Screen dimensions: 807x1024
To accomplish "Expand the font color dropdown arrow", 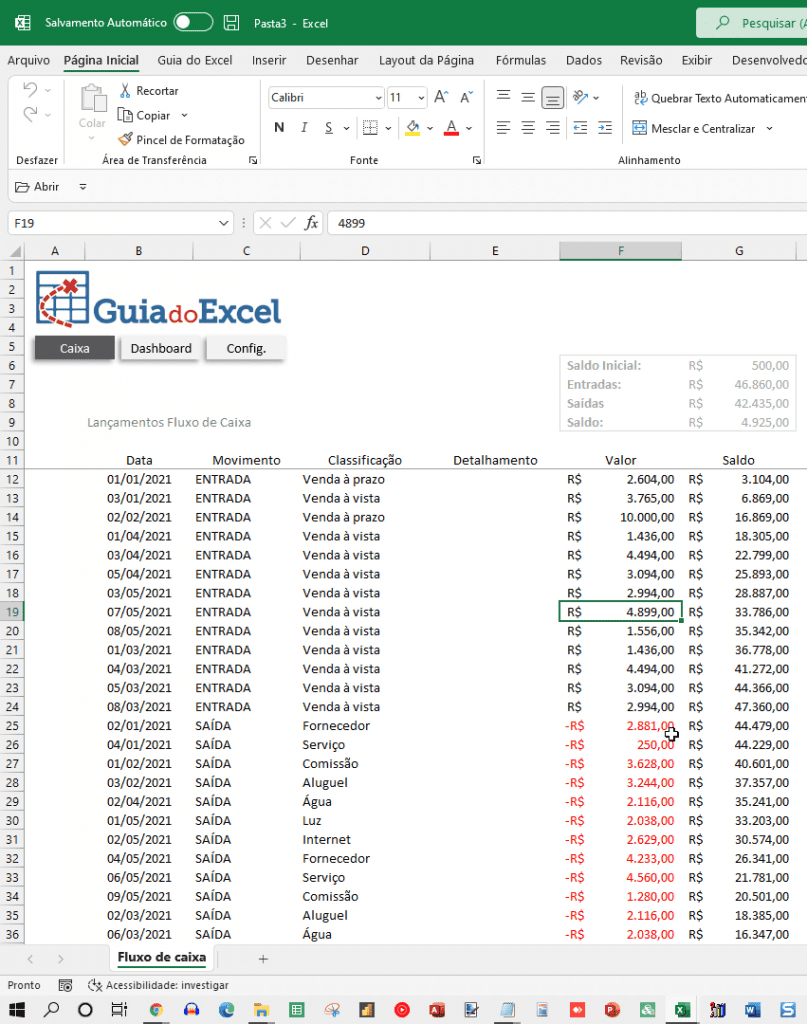I will click(469, 128).
